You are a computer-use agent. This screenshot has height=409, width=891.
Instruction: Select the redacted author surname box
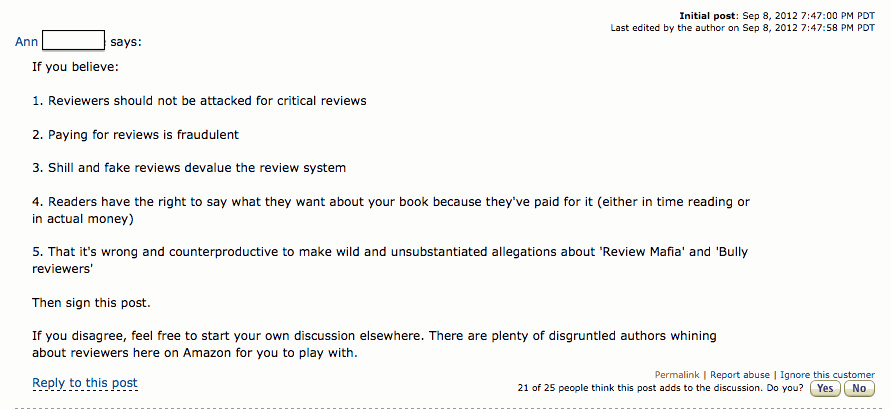click(x=73, y=41)
